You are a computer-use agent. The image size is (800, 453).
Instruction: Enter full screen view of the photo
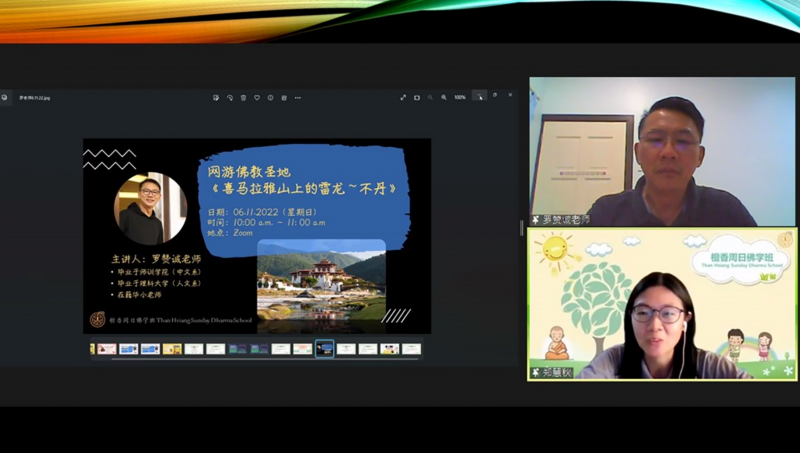(x=403, y=97)
